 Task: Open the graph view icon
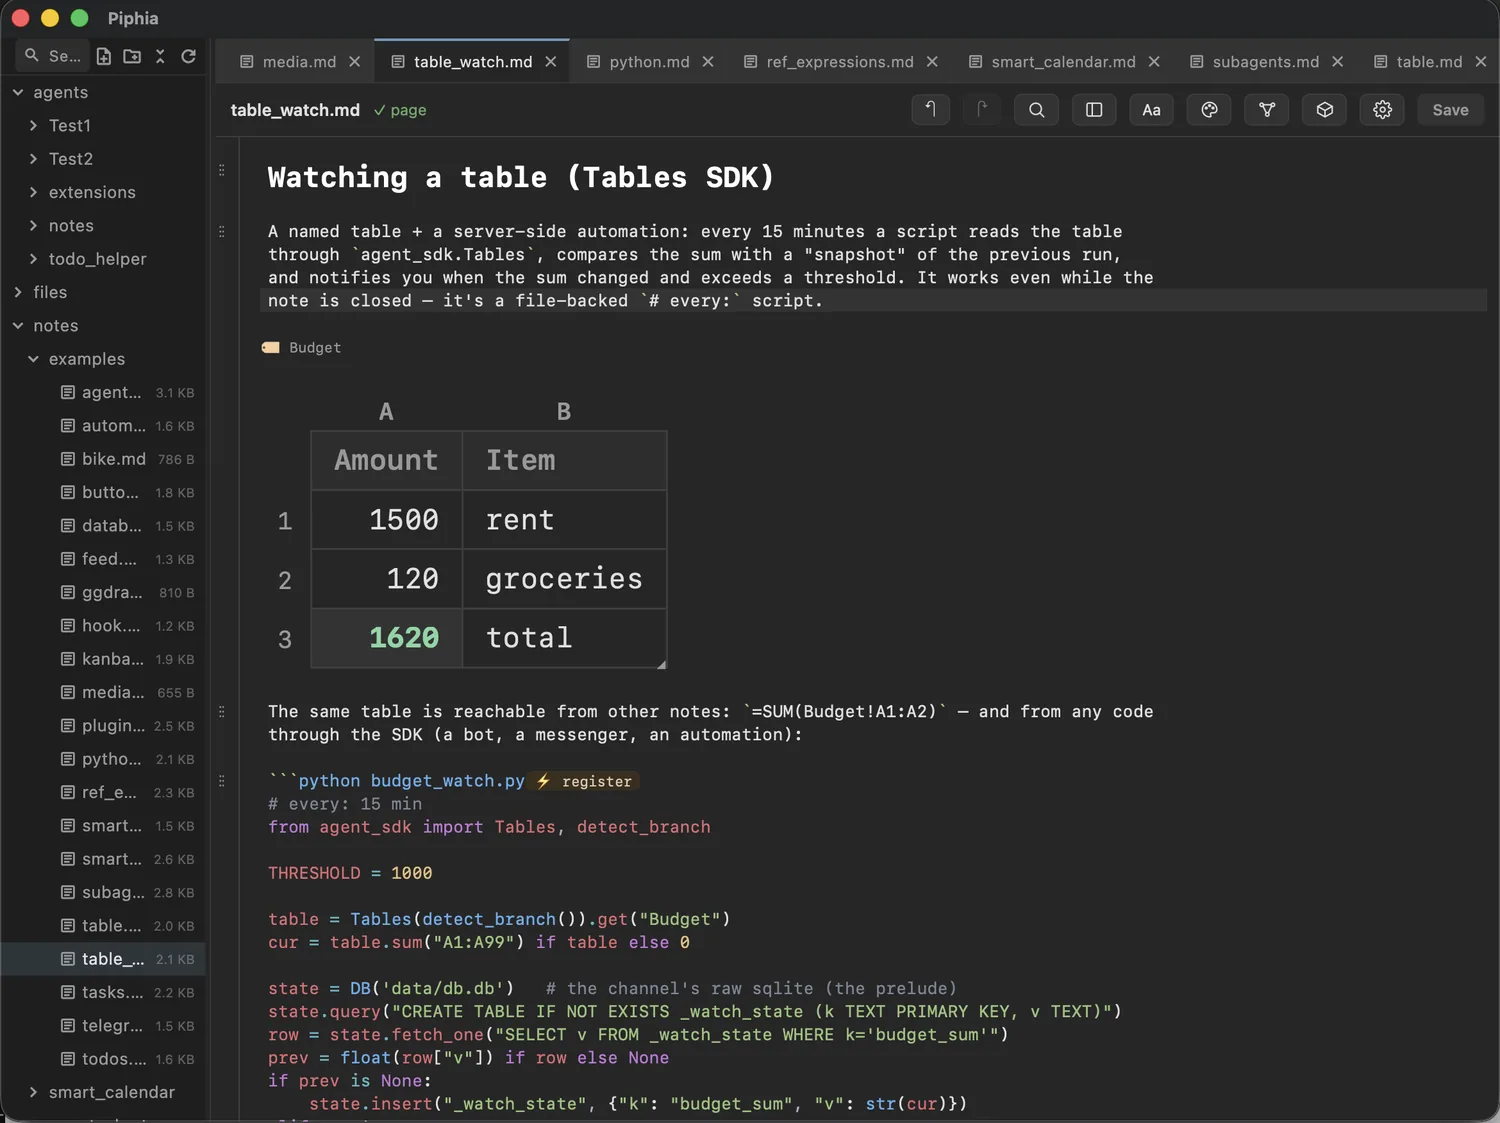[1267, 110]
